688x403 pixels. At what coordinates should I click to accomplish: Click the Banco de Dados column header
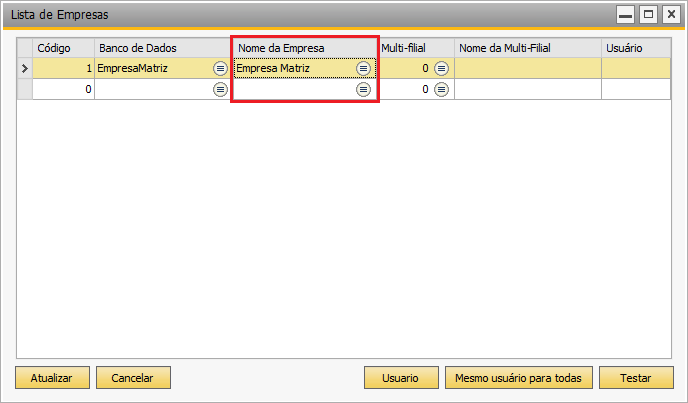click(x=162, y=48)
